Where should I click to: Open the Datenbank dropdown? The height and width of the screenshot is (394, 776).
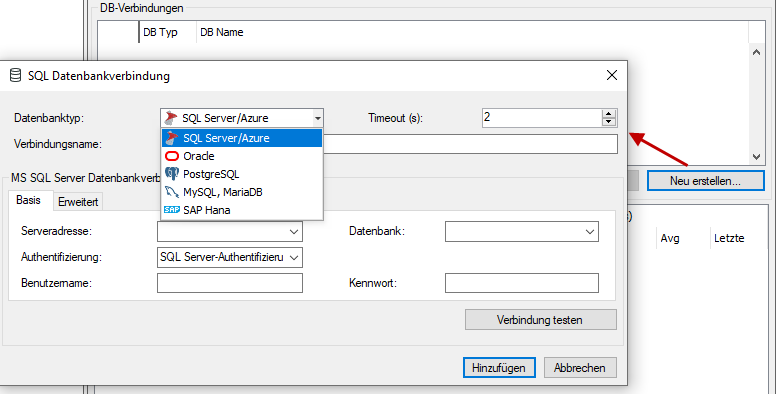589,232
